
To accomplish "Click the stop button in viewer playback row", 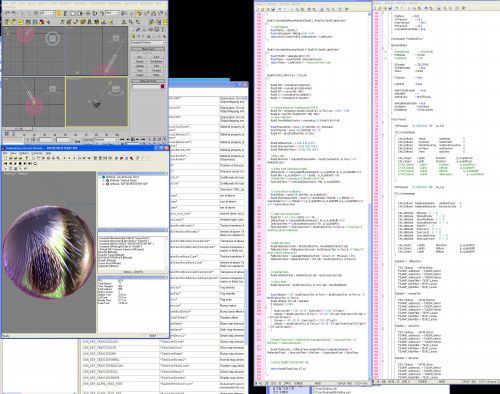I will coord(20,163).
